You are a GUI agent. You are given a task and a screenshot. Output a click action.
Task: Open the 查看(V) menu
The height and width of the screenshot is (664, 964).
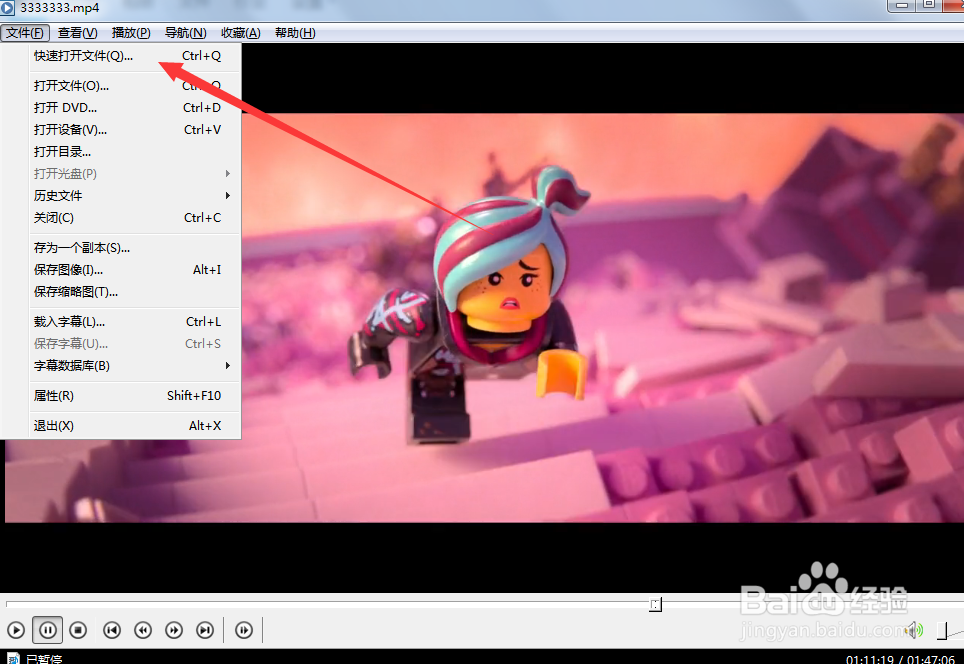[77, 33]
